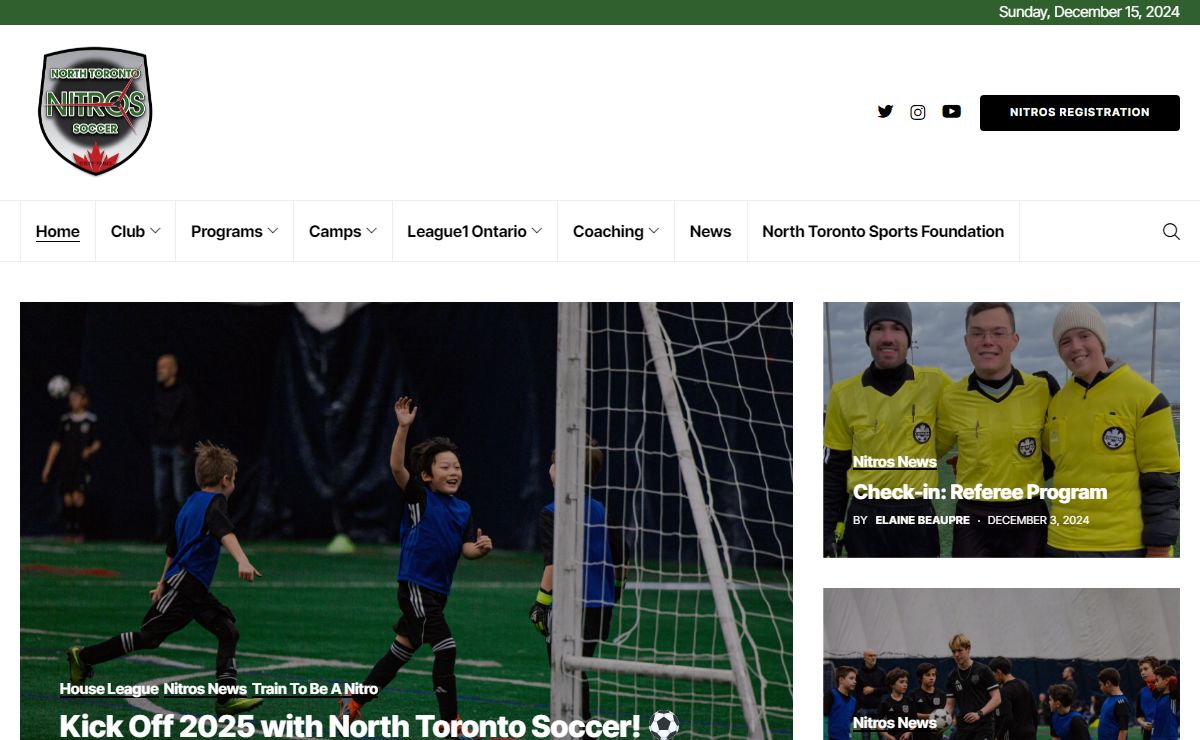Go to the Home menu item
This screenshot has width=1200, height=740.
(x=58, y=231)
